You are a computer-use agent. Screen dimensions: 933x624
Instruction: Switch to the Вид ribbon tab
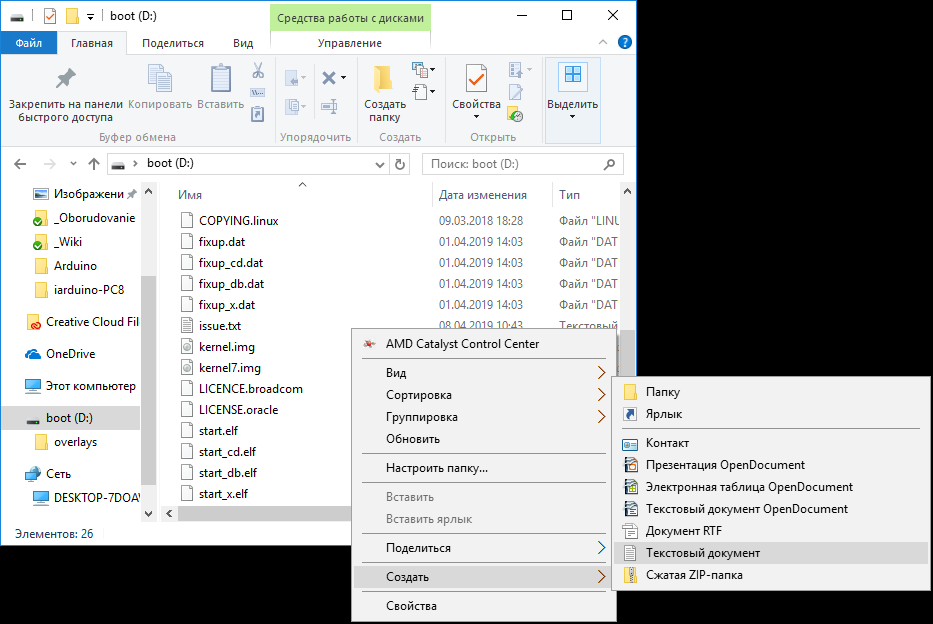click(243, 43)
